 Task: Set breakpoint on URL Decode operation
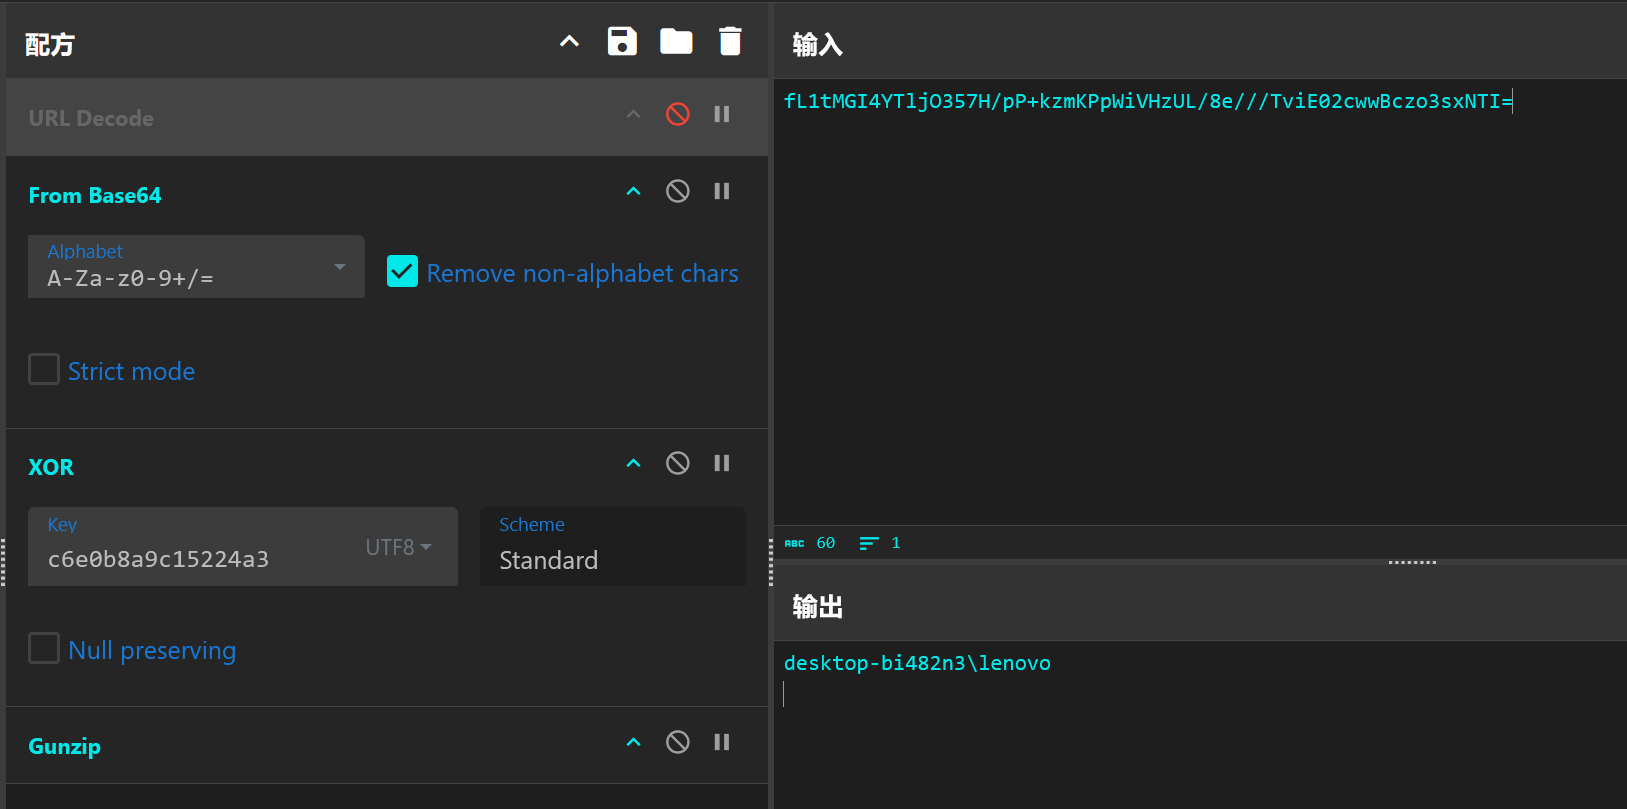click(x=721, y=114)
